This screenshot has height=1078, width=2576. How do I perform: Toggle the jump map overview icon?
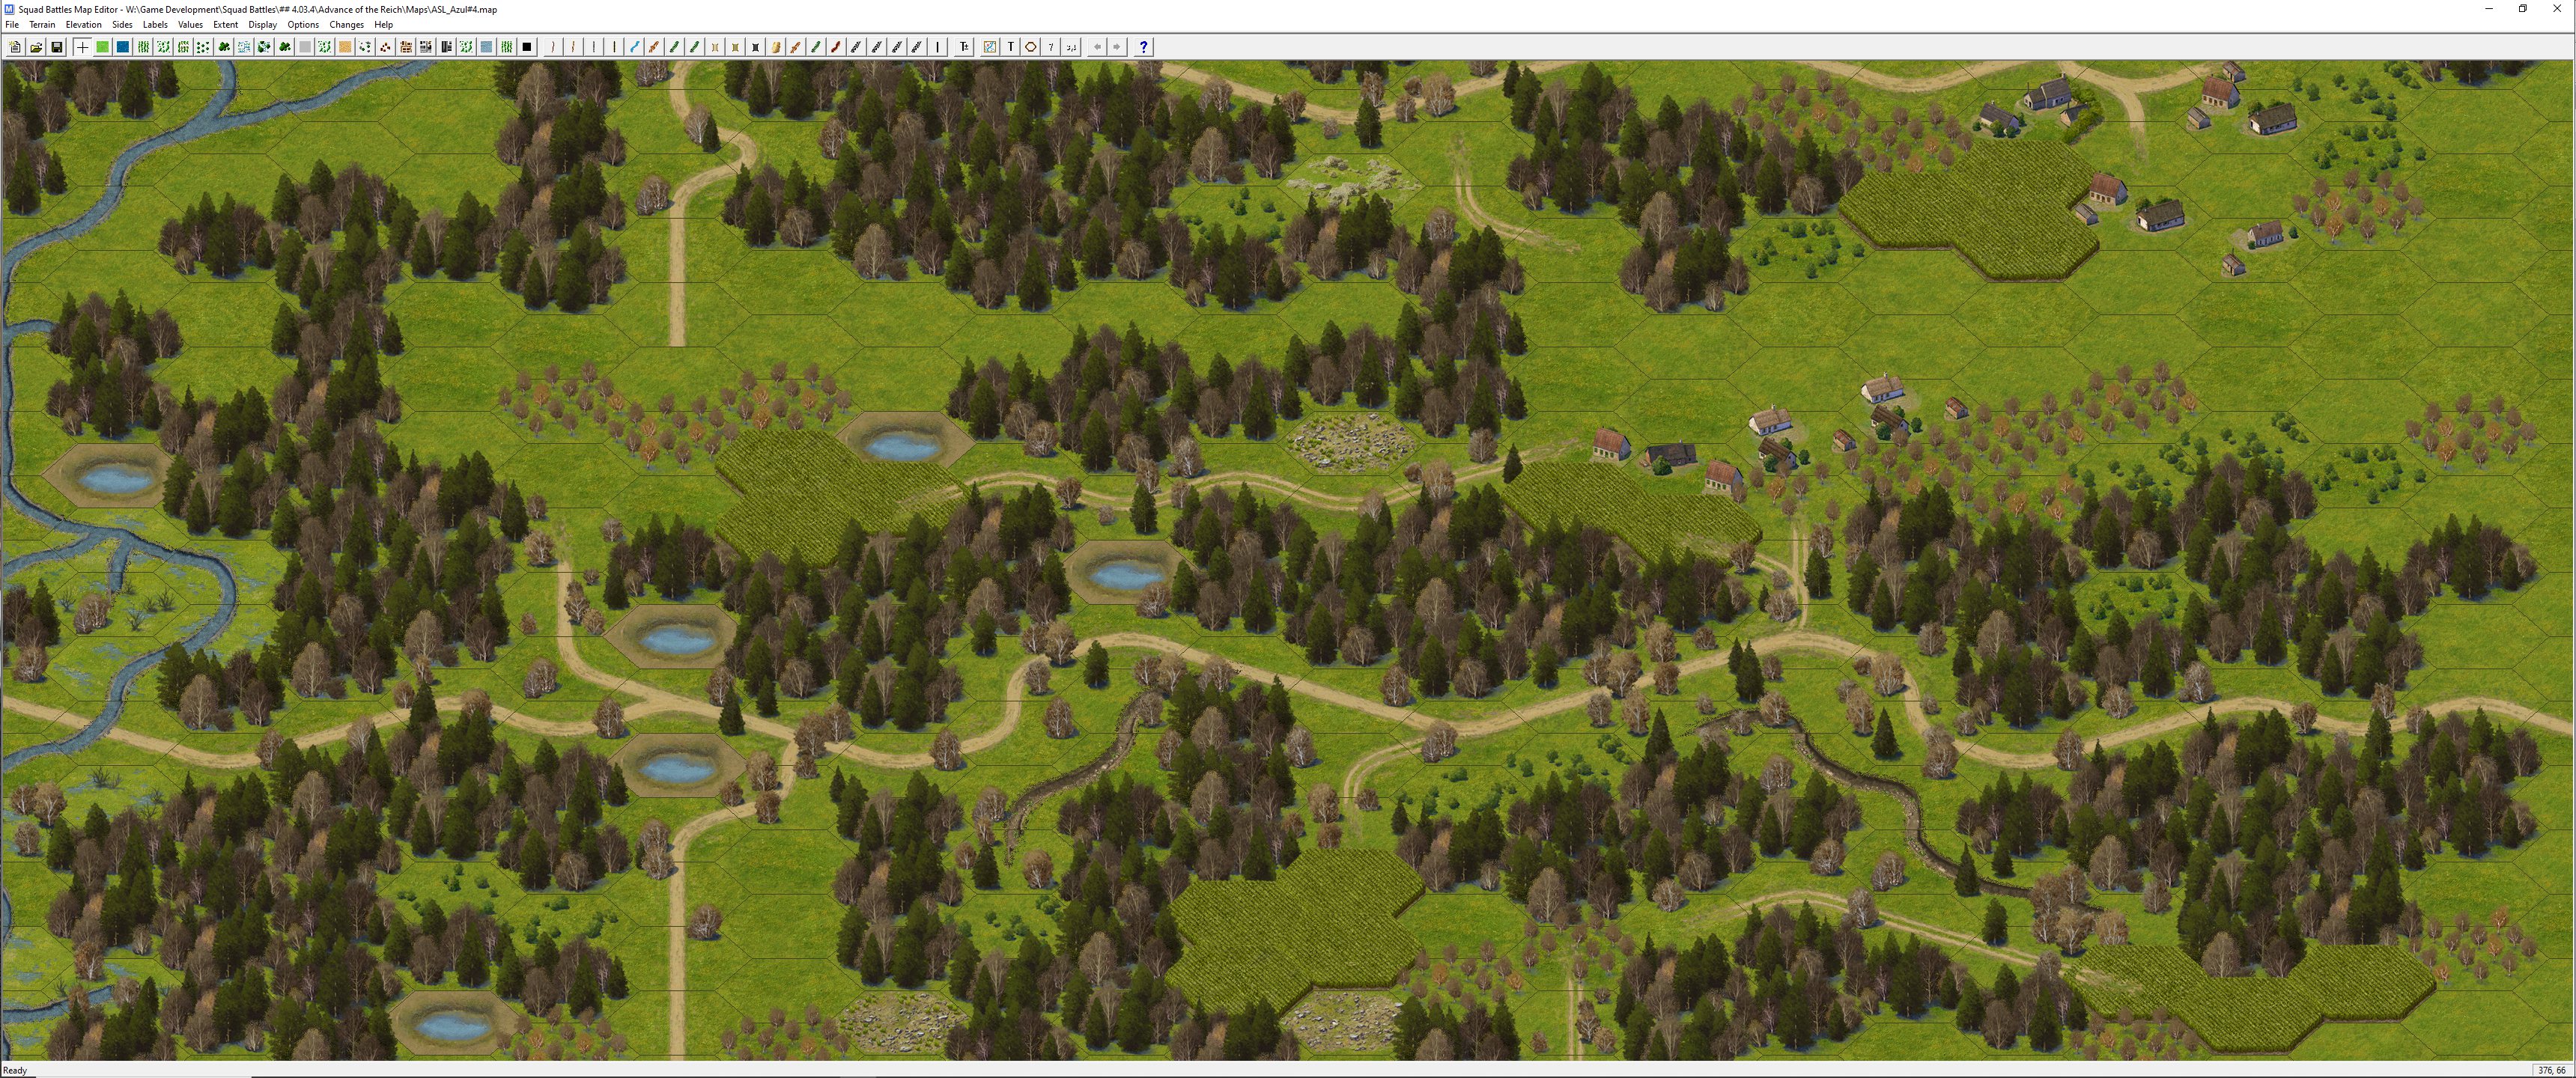[989, 47]
